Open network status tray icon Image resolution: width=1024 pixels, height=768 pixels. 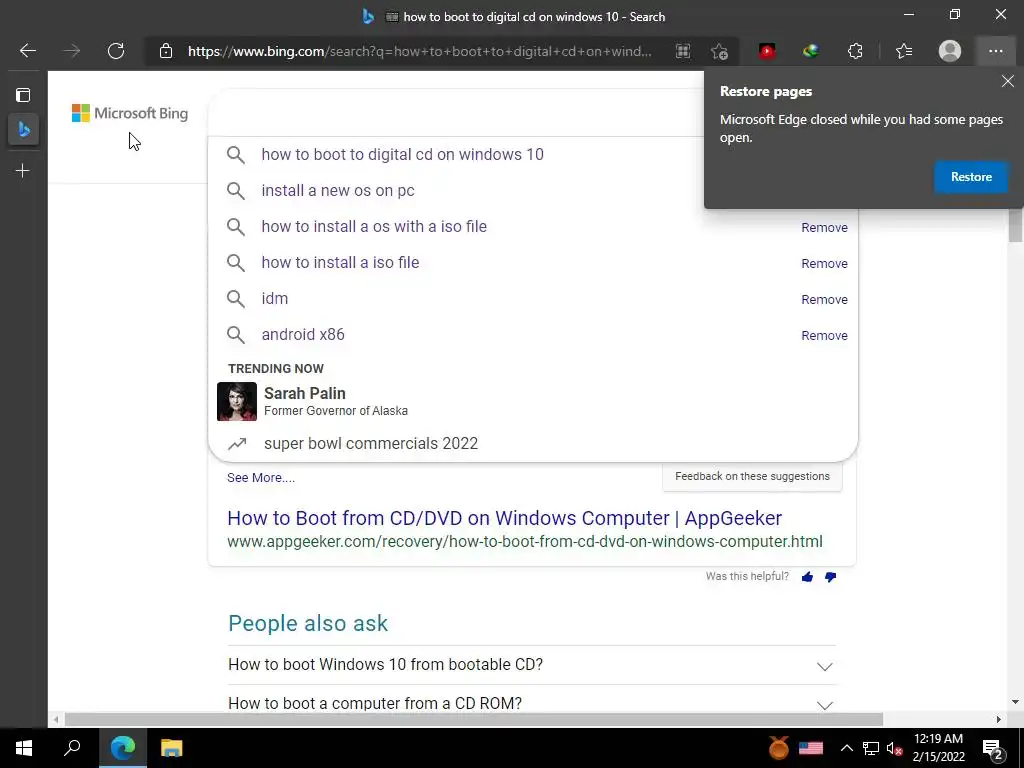pos(871,748)
